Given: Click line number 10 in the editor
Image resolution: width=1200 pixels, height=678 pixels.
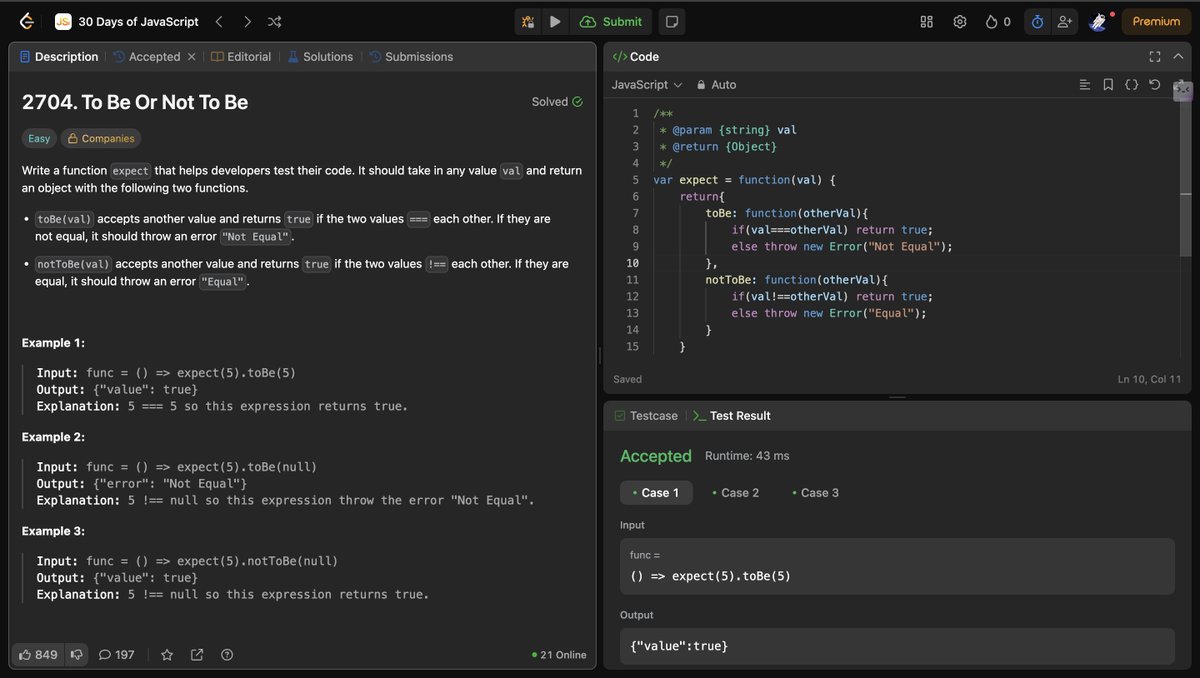Looking at the screenshot, I should coord(632,263).
